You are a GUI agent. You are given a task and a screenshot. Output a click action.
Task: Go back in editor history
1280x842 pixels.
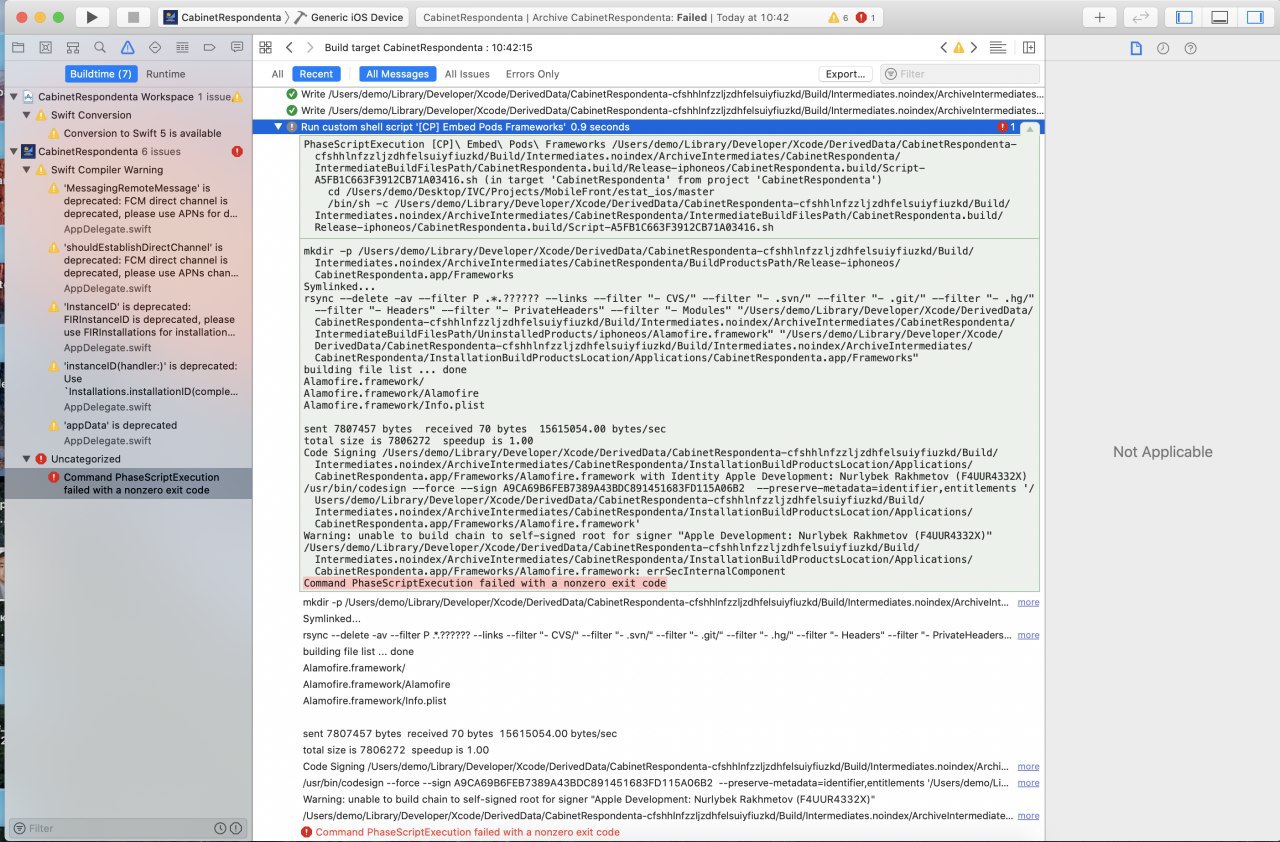pos(289,47)
